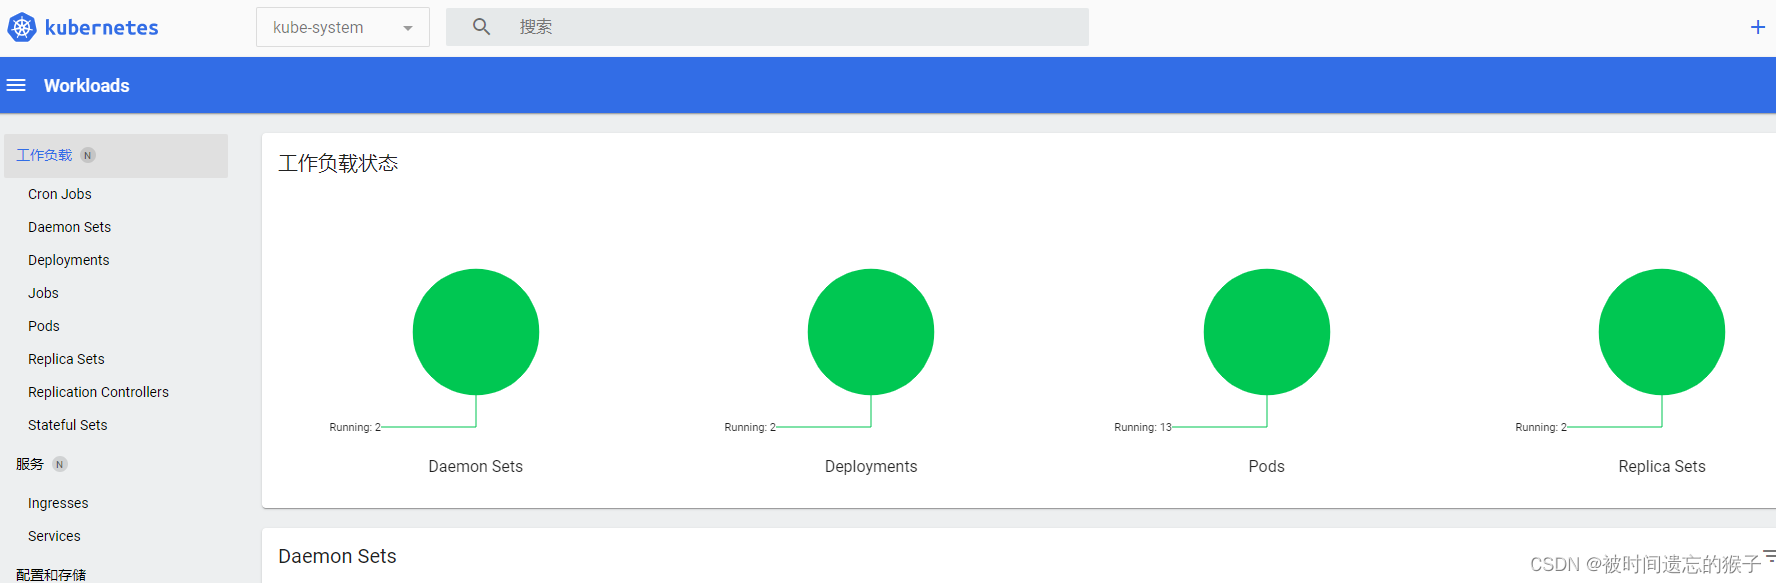The width and height of the screenshot is (1776, 583).
Task: Click the Replica Sets chart caption
Action: click(1662, 466)
